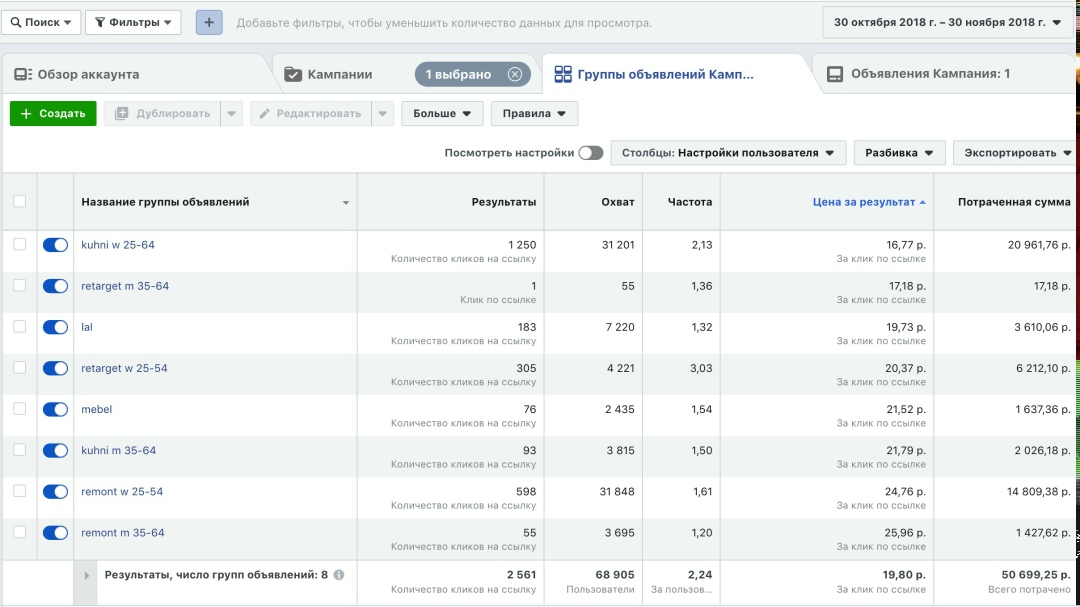Select all ad sets with header checkbox

pos(20,201)
